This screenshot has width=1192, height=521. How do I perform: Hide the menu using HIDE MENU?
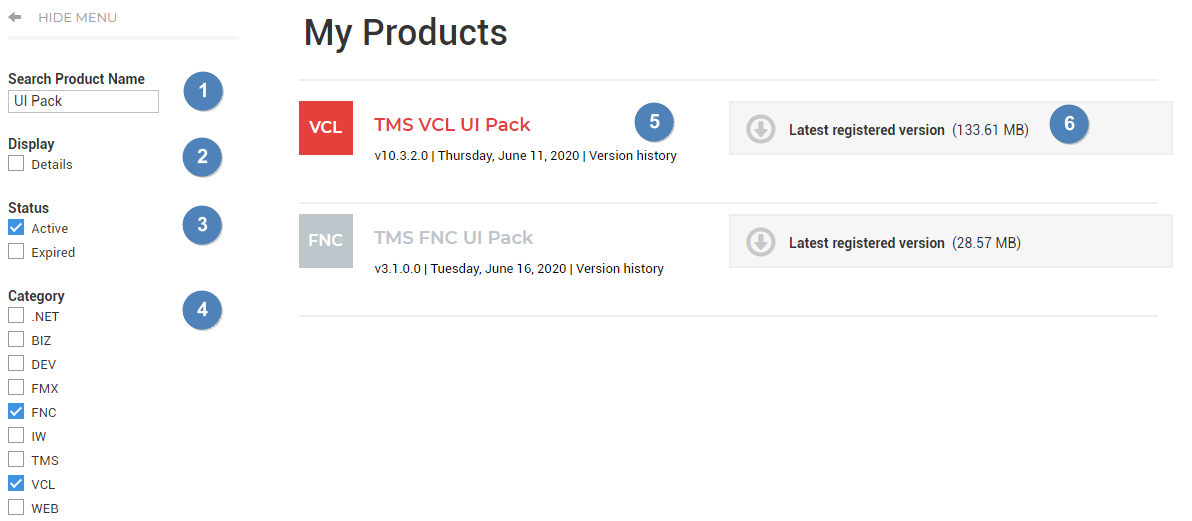[x=78, y=17]
